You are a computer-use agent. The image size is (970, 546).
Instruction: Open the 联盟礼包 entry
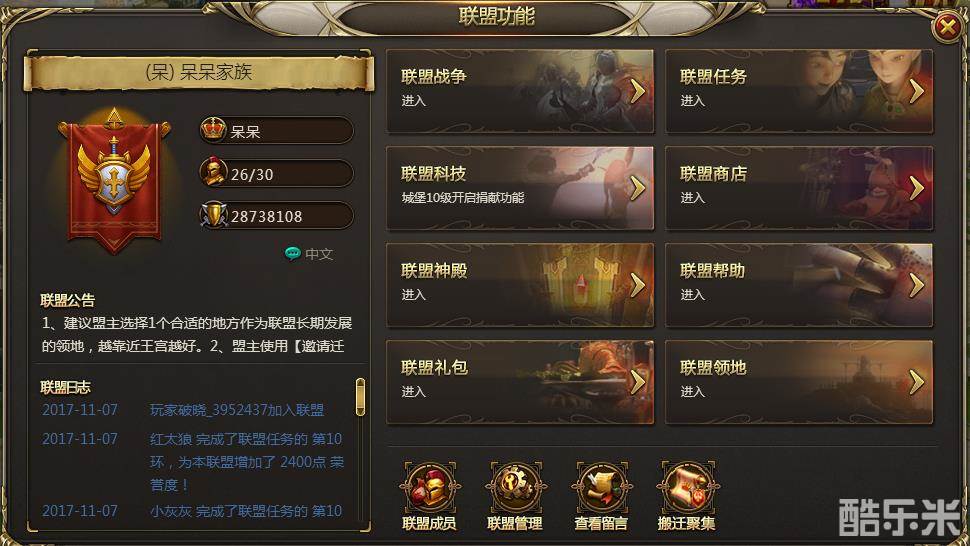click(520, 382)
